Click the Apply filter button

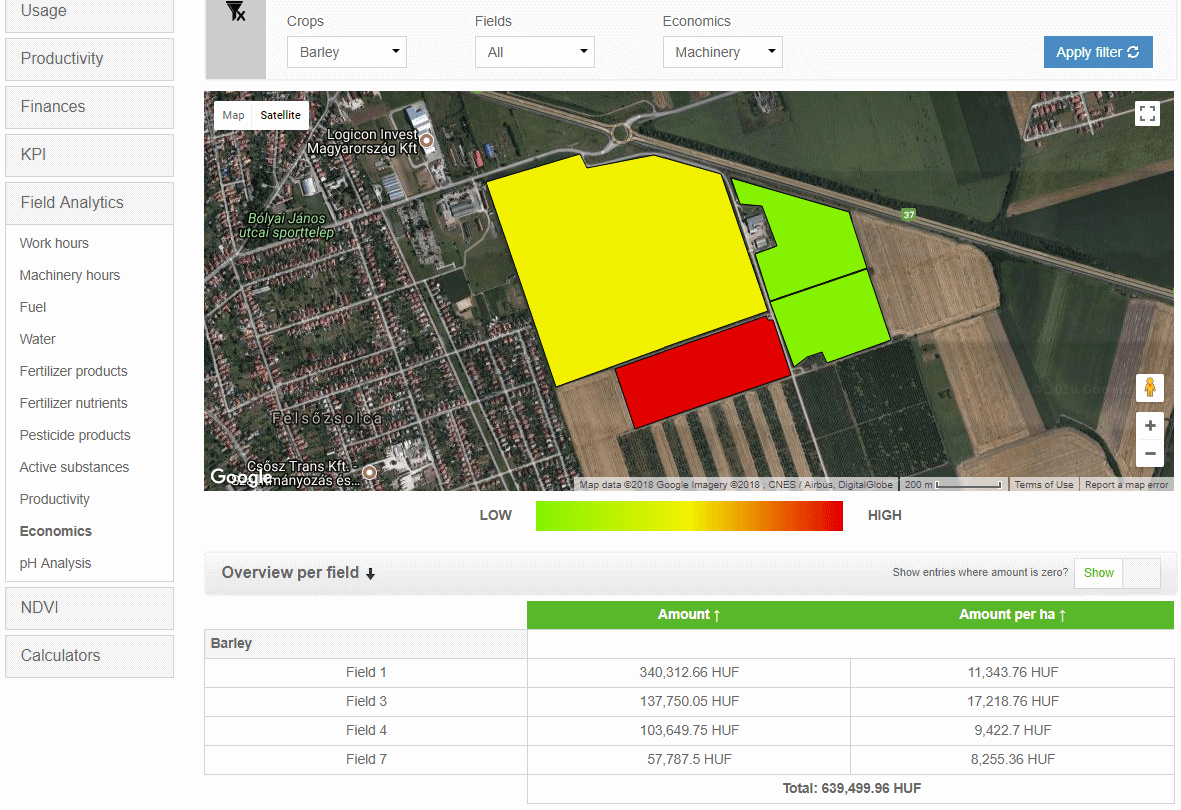tap(1097, 52)
